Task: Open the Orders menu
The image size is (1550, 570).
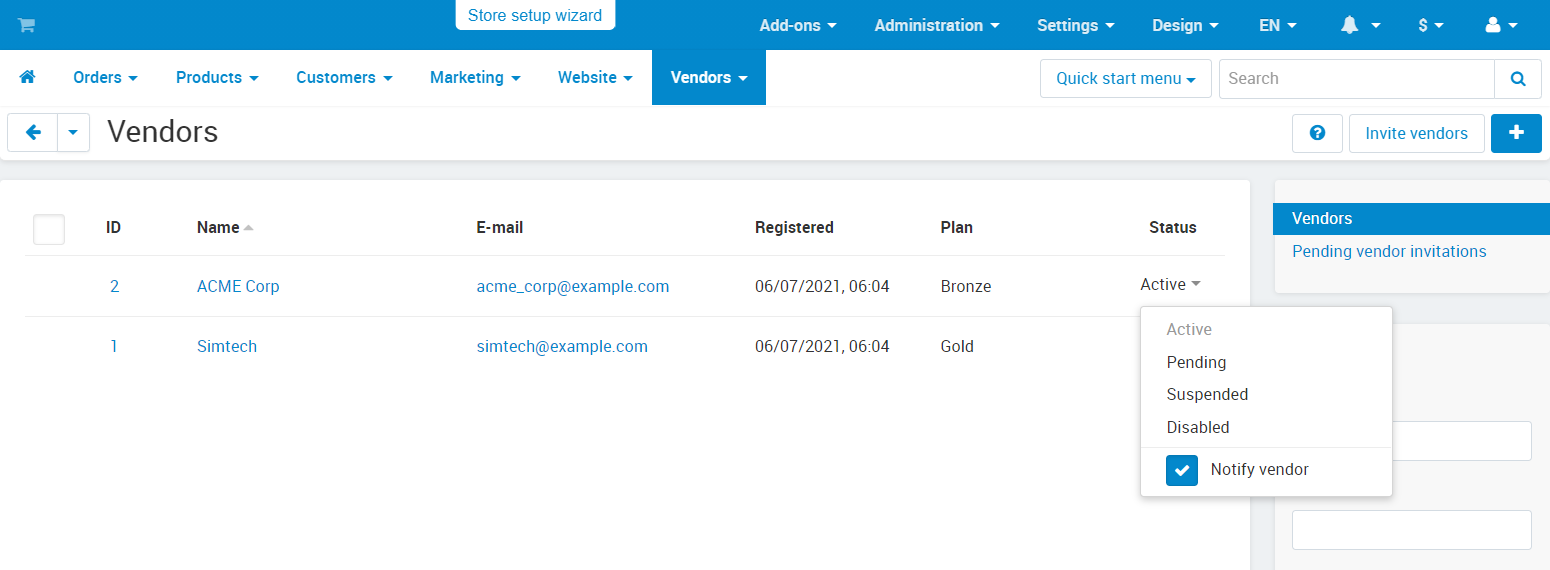Action: 105,77
